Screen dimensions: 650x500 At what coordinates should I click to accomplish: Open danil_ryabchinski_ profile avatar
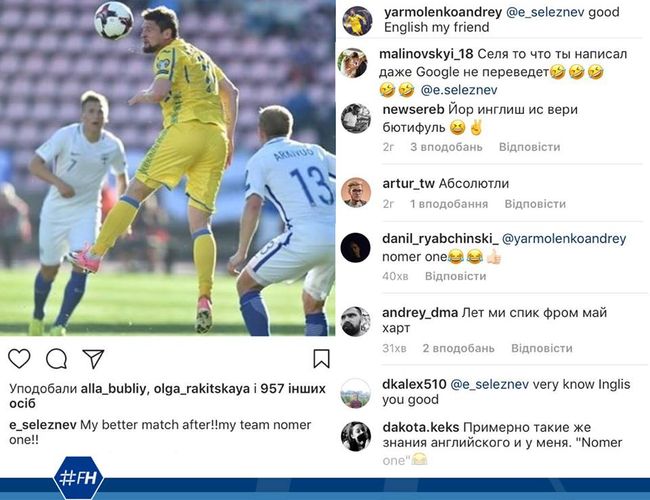tap(355, 248)
